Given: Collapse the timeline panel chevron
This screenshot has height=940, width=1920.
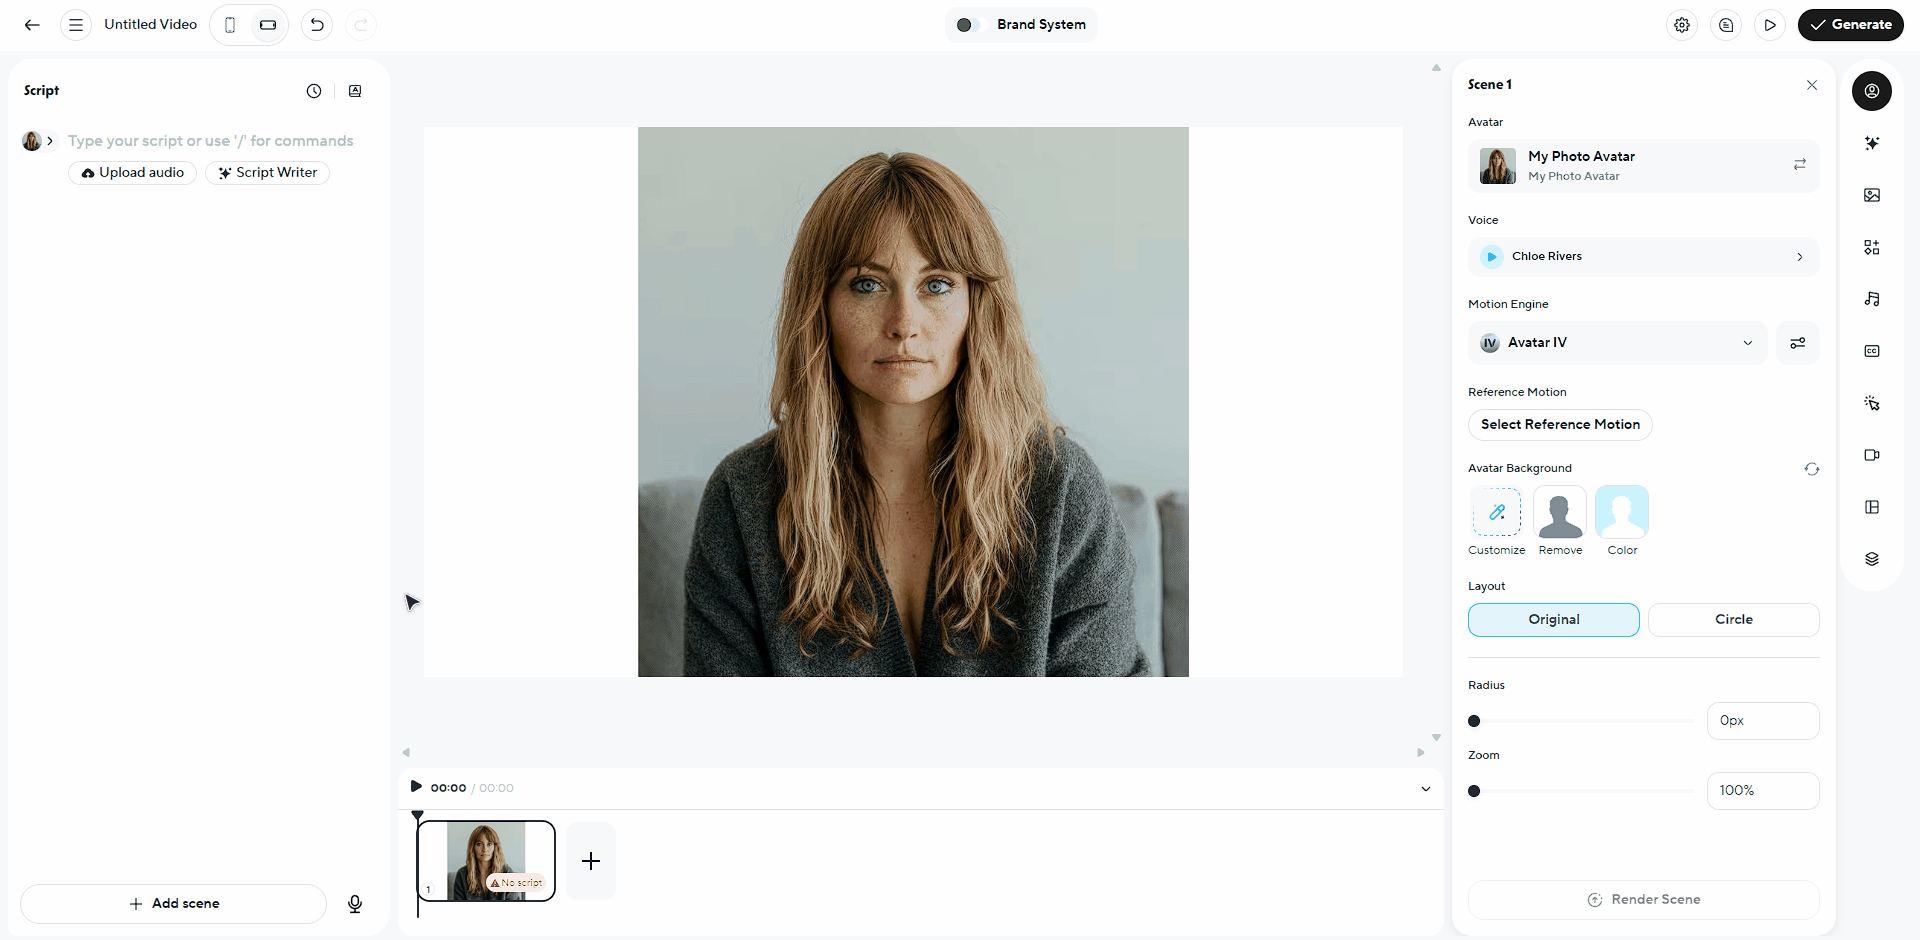Looking at the screenshot, I should [1425, 789].
